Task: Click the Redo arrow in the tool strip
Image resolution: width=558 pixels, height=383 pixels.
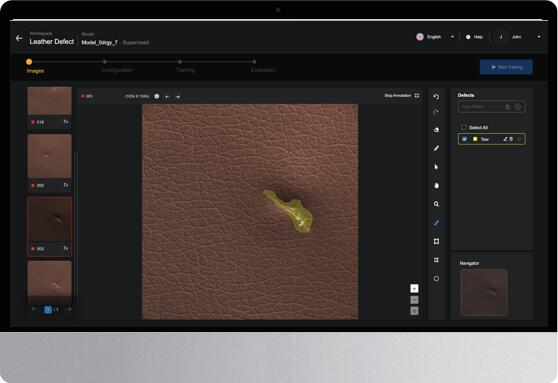Action: tap(436, 112)
